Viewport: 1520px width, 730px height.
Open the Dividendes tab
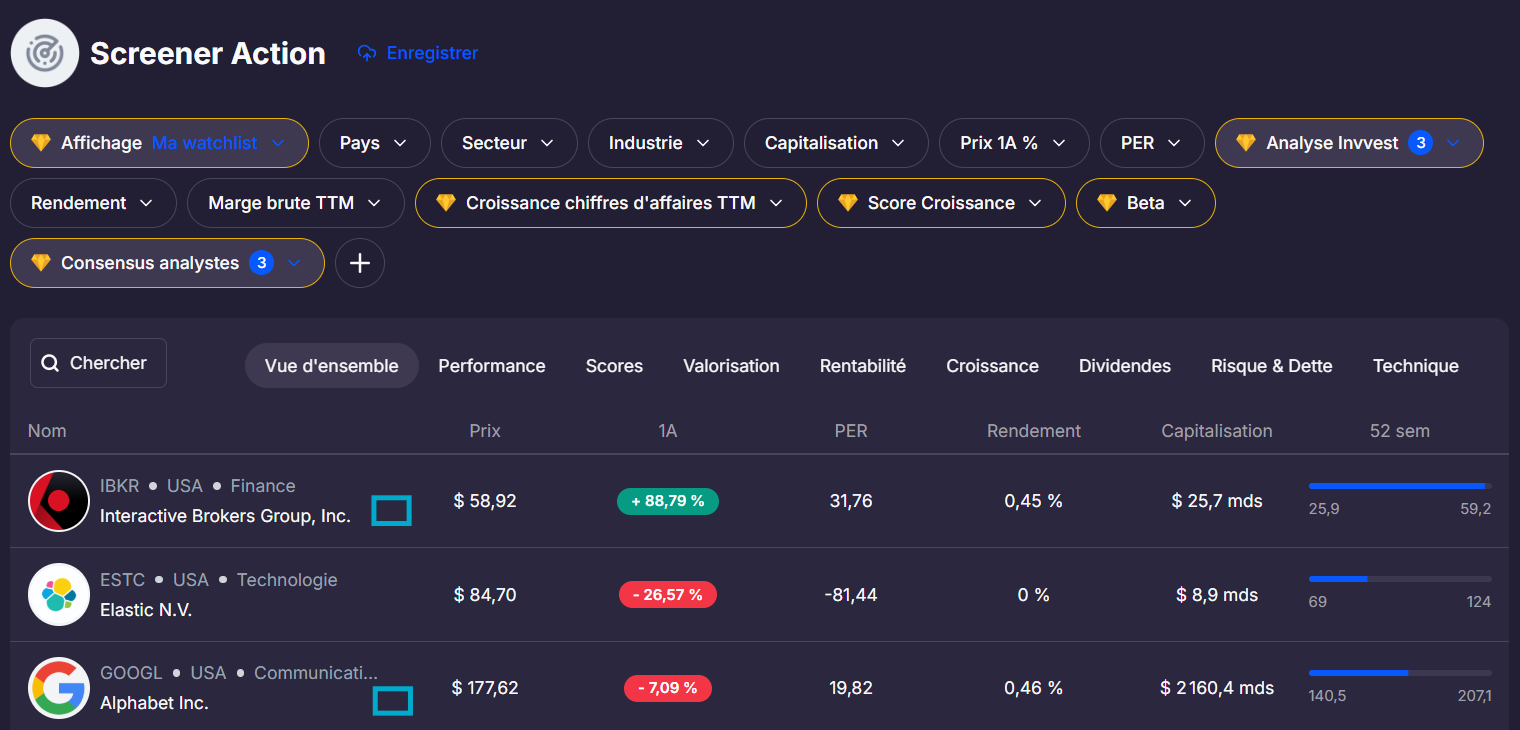click(x=1125, y=366)
